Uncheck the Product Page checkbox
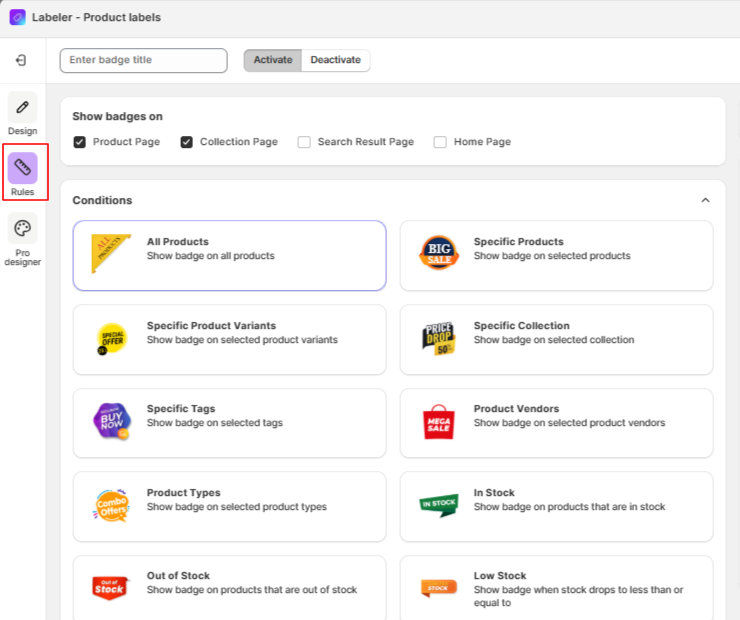This screenshot has height=620, width=740. point(80,142)
